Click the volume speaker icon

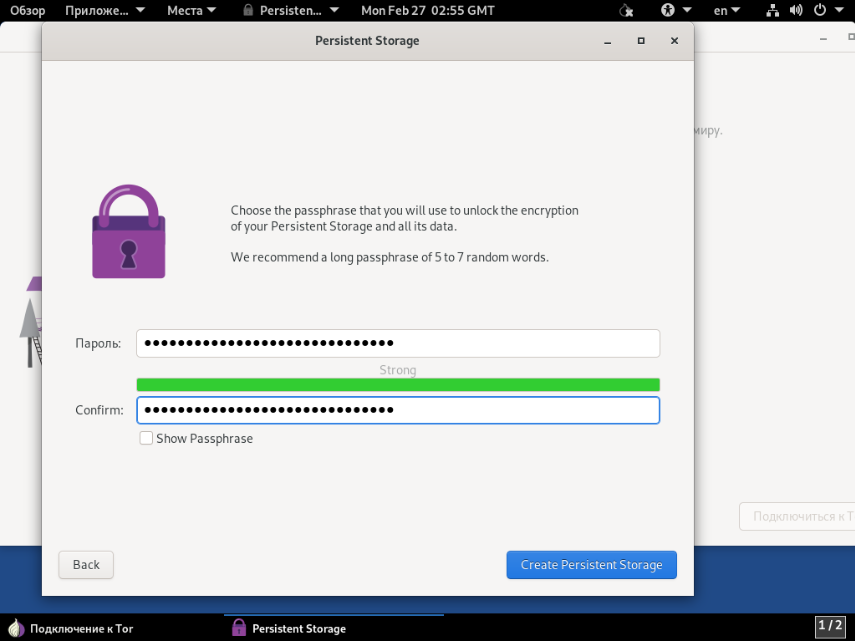click(797, 11)
